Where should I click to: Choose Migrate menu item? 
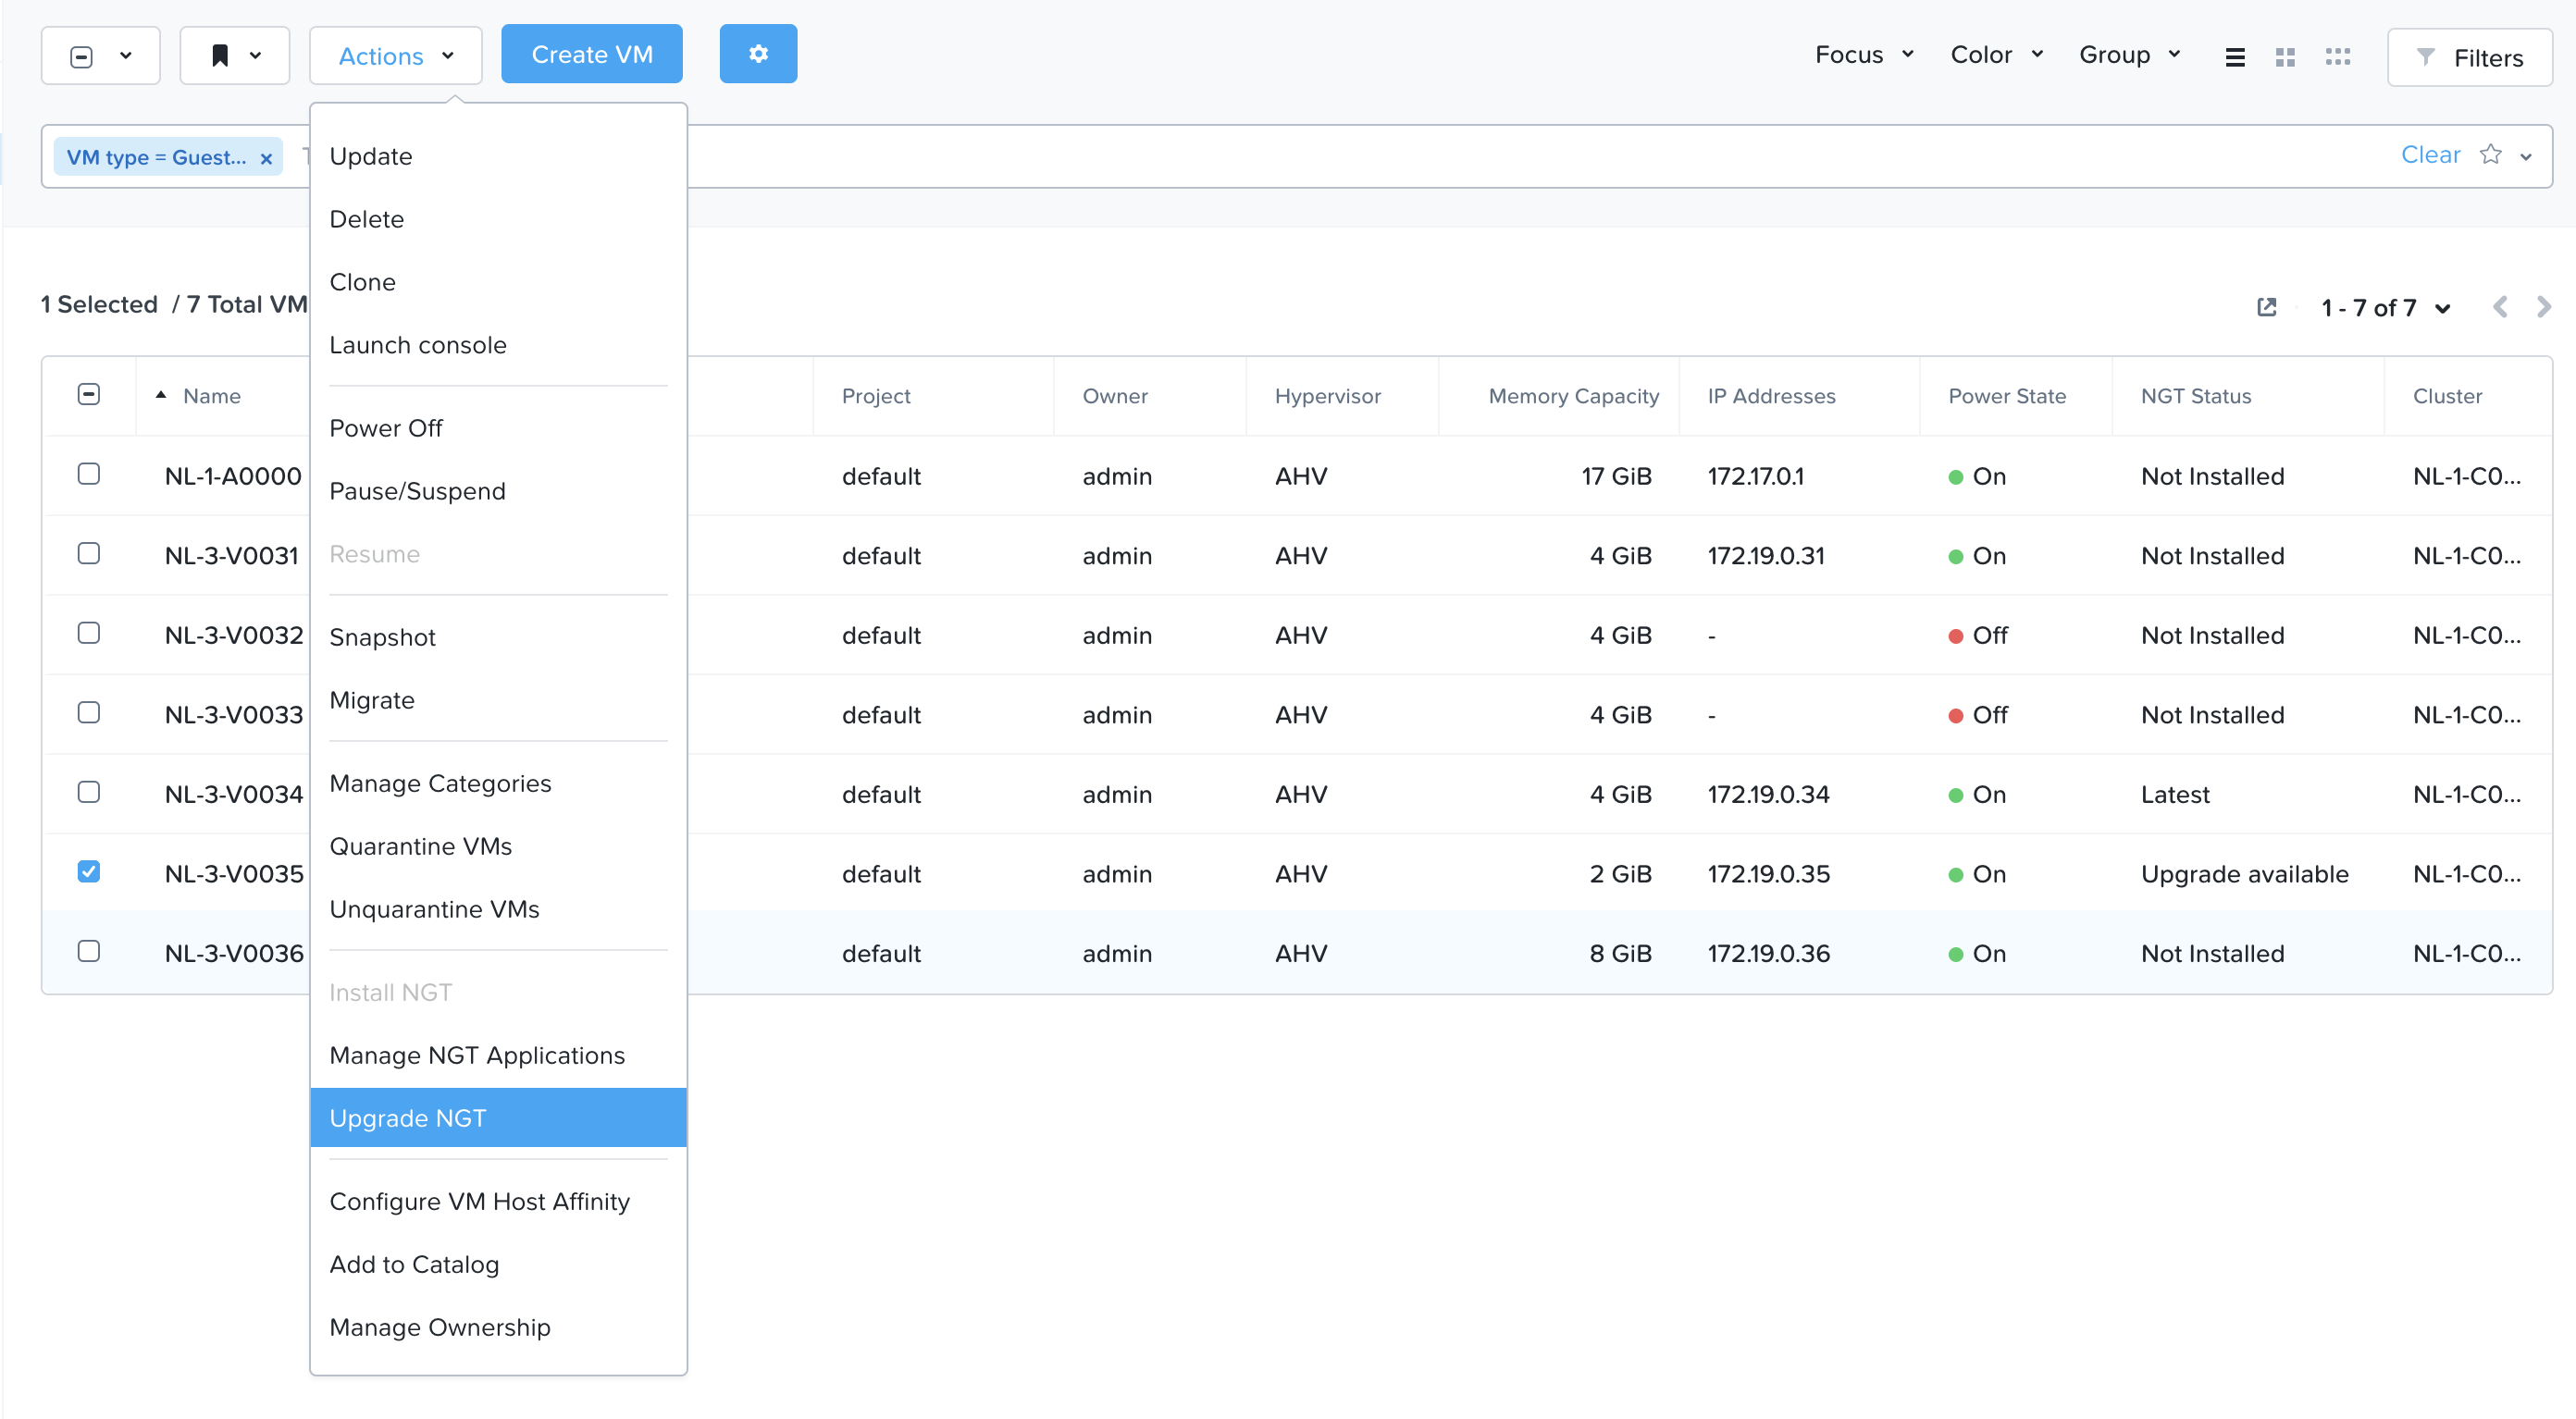498,700
